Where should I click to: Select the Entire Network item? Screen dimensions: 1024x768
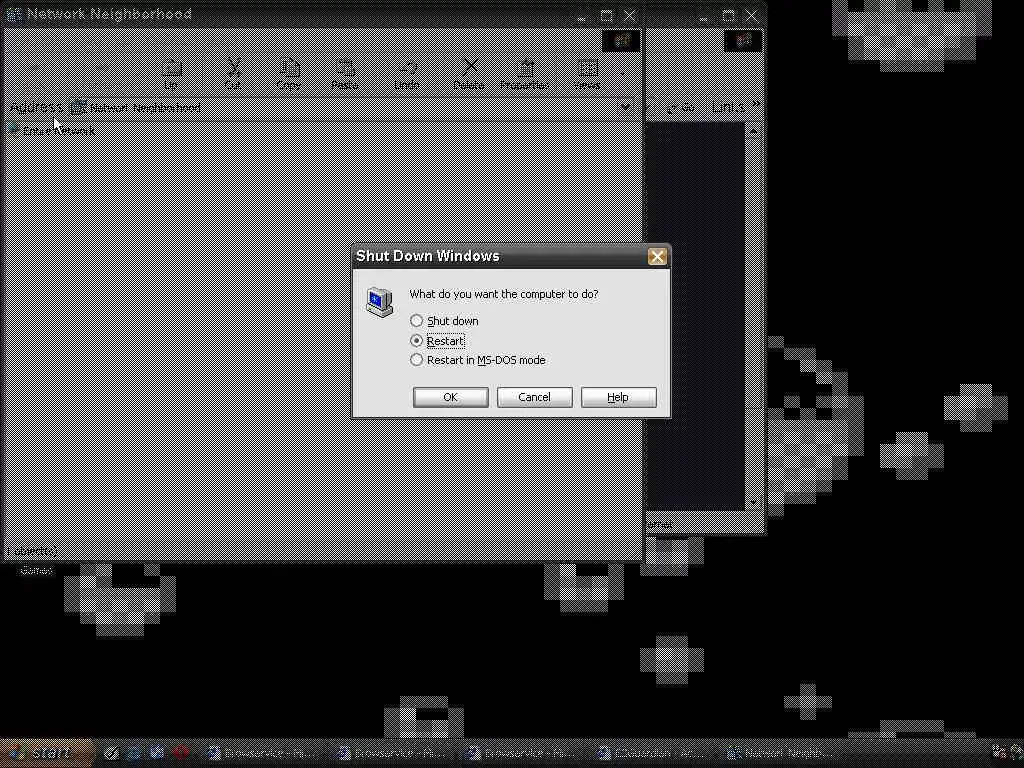(x=52, y=131)
